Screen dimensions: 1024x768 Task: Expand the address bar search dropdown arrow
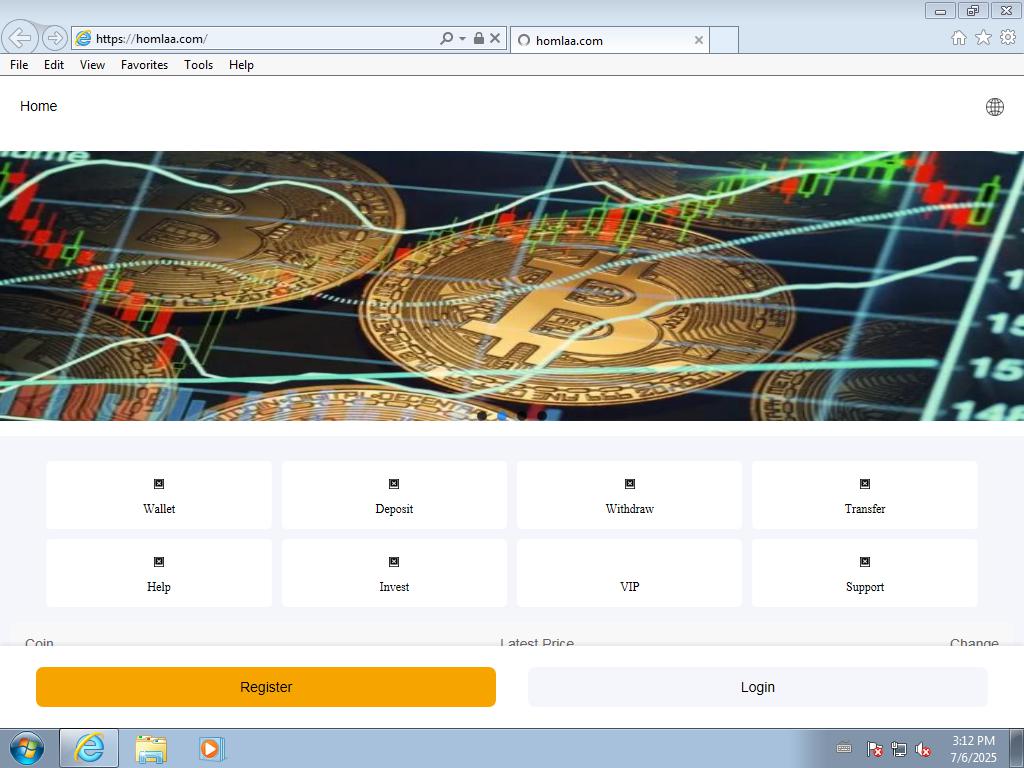tap(462, 39)
